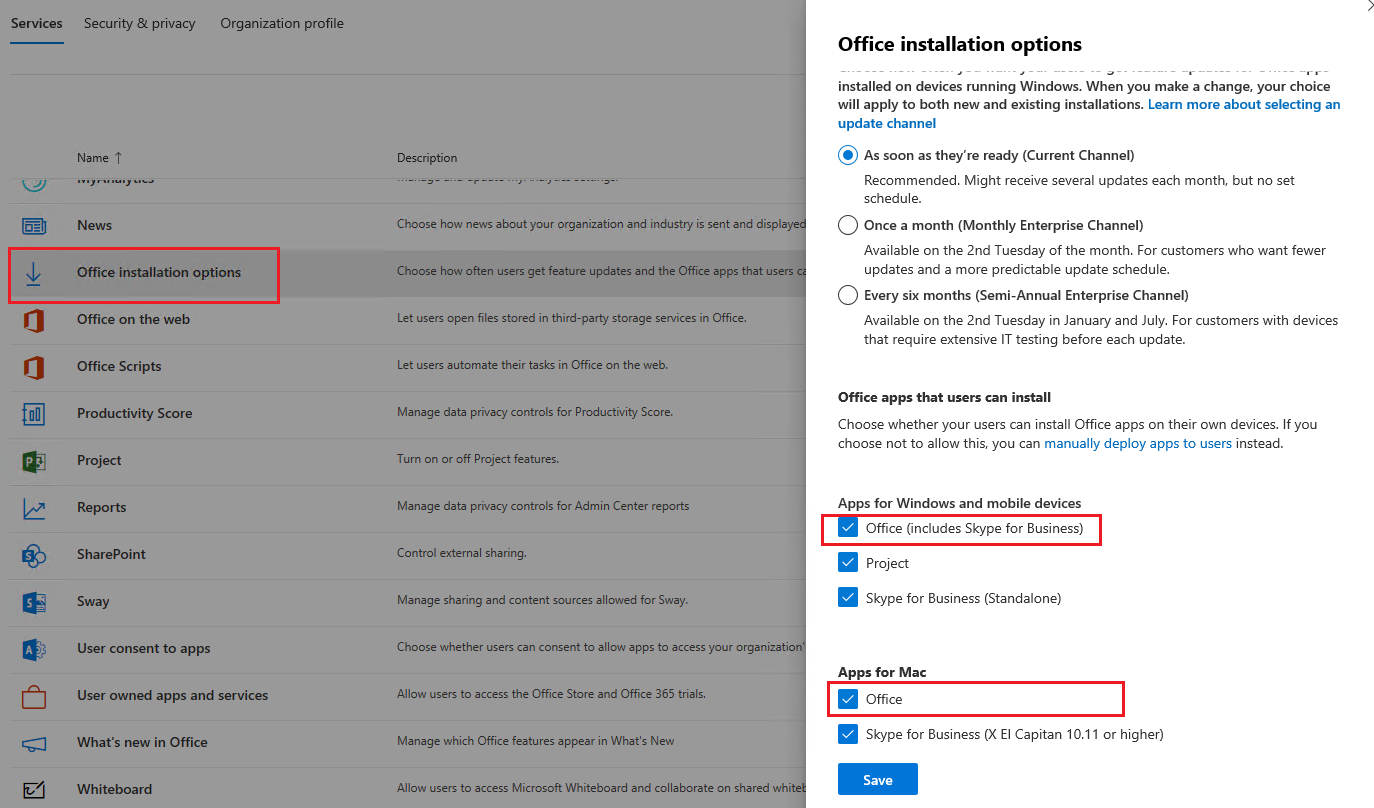Click the News service icon
This screenshot has height=808, width=1374.
[34, 226]
